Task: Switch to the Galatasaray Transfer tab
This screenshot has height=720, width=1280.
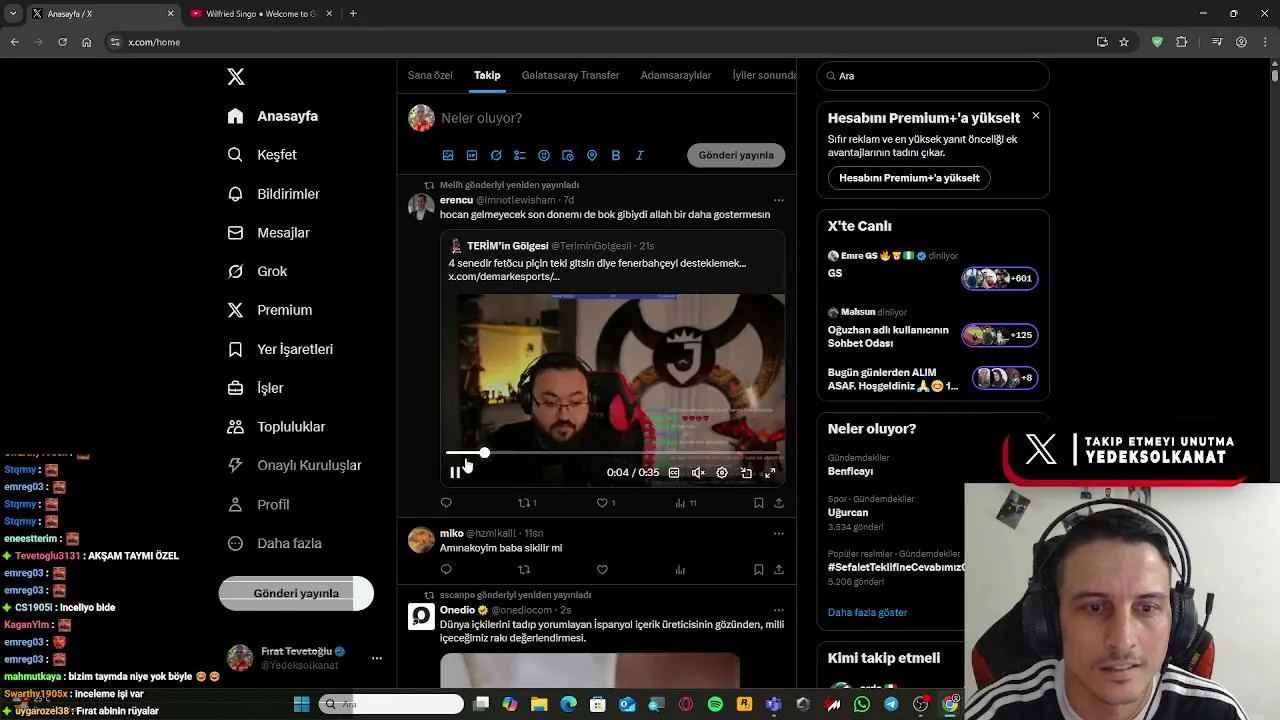Action: pyautogui.click(x=570, y=75)
